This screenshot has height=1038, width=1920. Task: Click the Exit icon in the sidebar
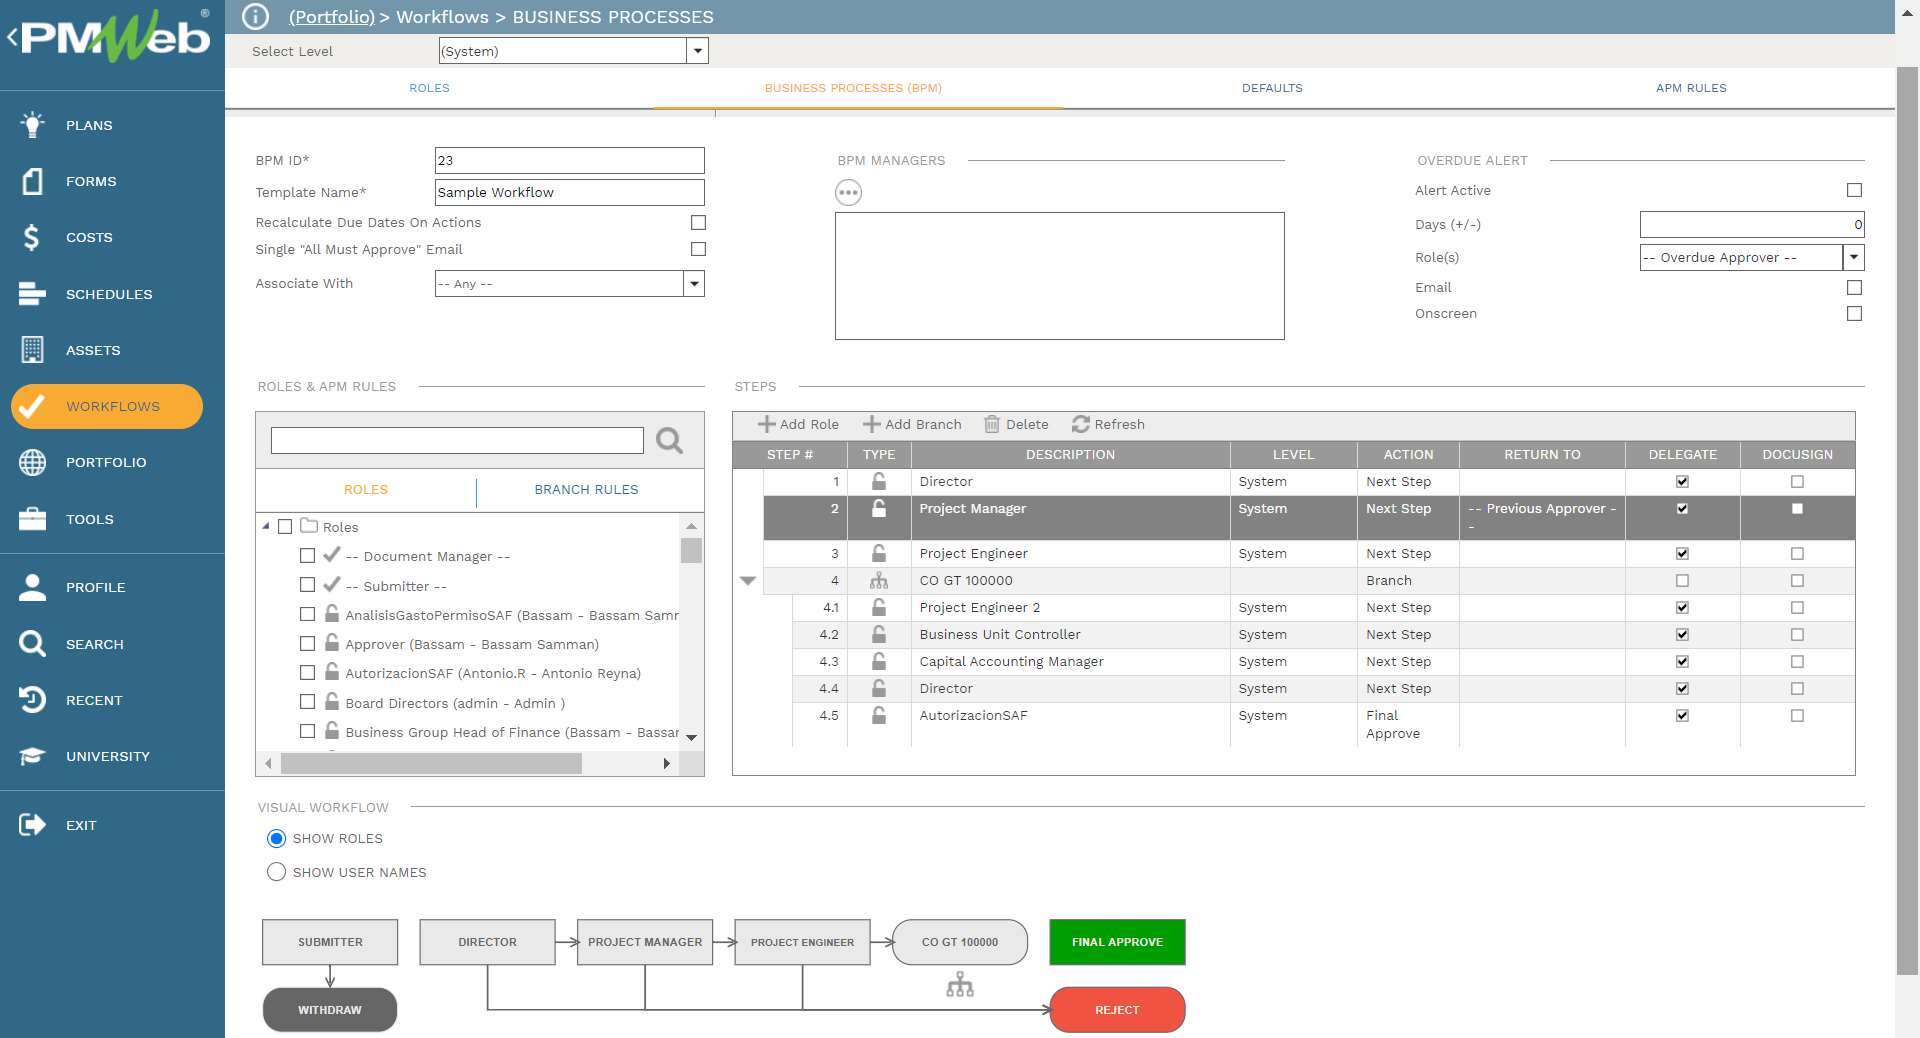point(31,825)
